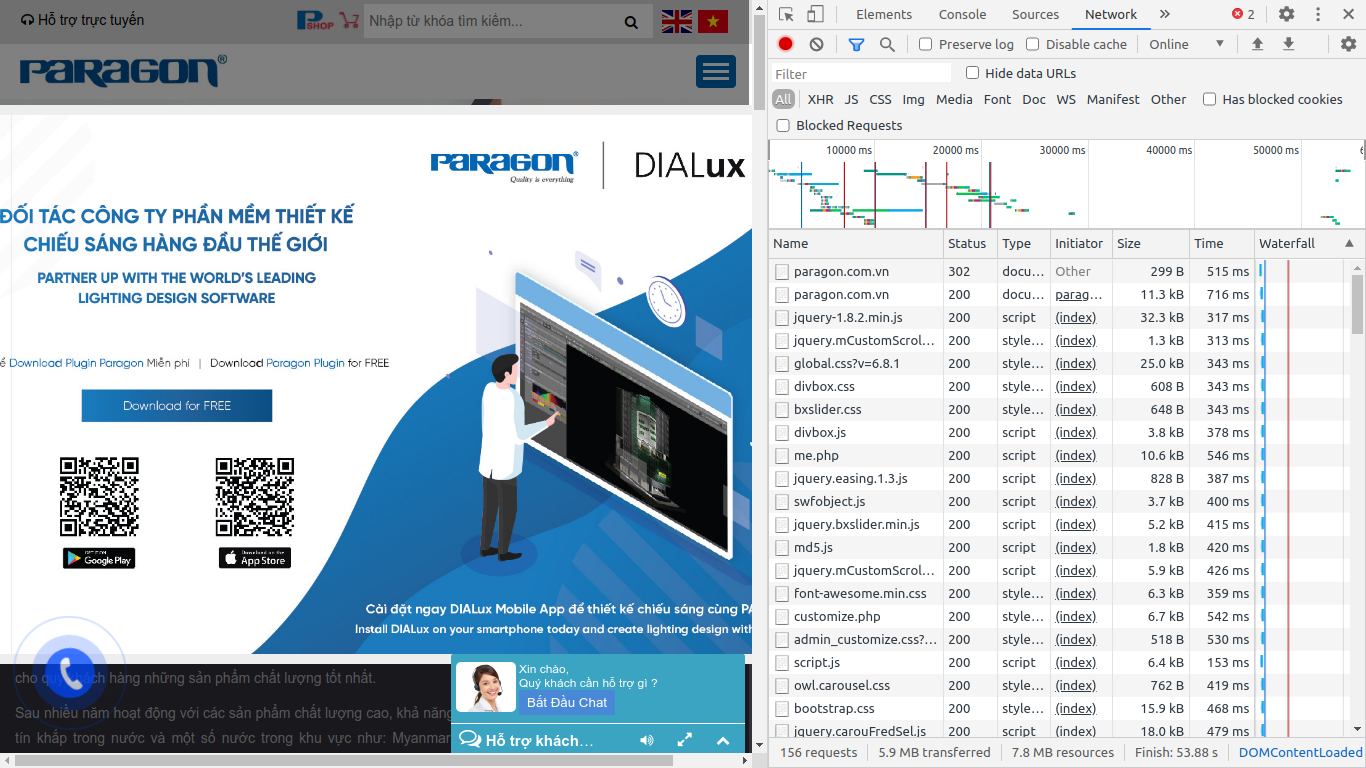The width and height of the screenshot is (1366, 768).
Task: Switch to Vietnamese with Vietnam flag
Action: [x=713, y=21]
